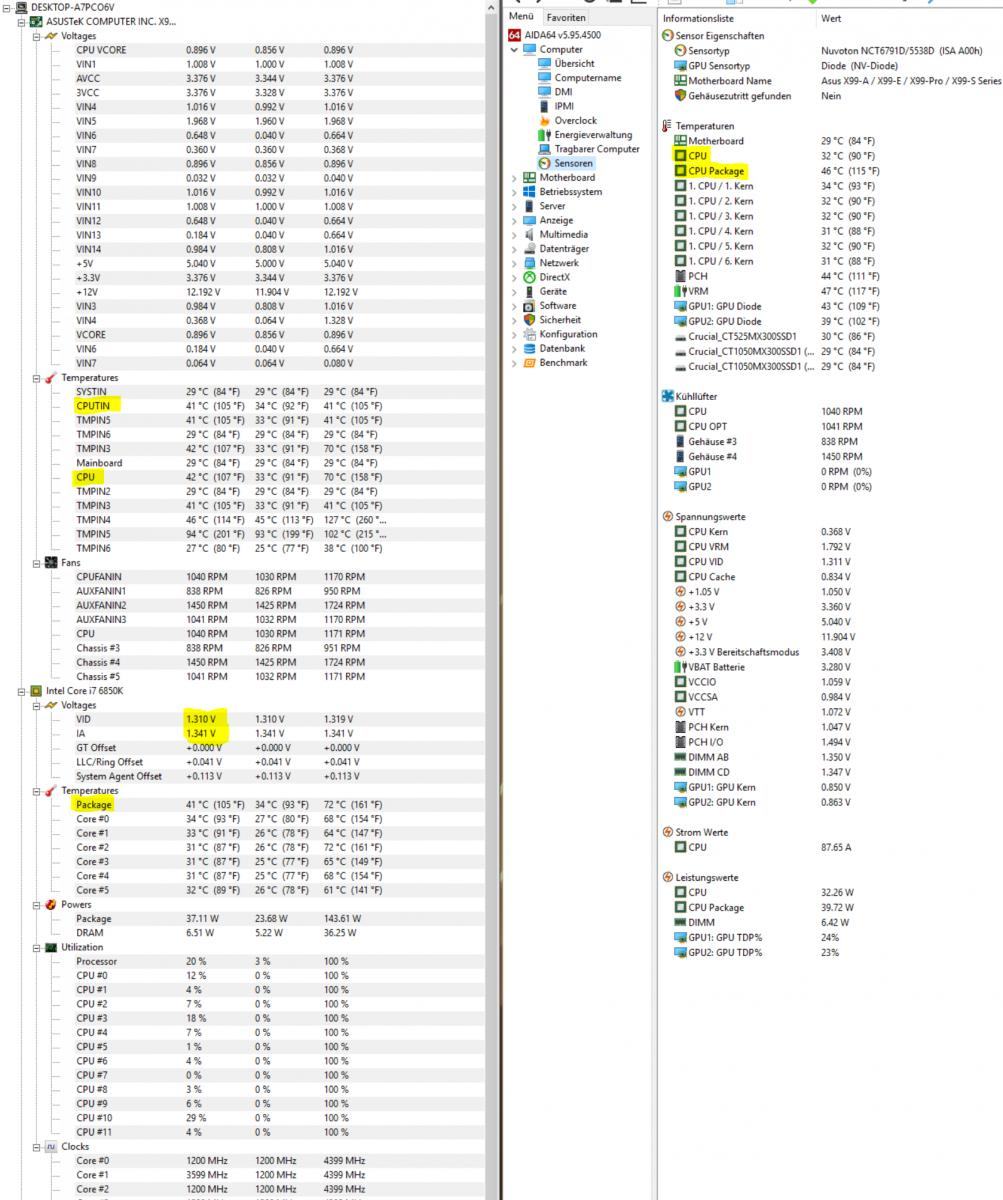Select the Server tree item
The height and width of the screenshot is (1200, 1003).
click(552, 206)
